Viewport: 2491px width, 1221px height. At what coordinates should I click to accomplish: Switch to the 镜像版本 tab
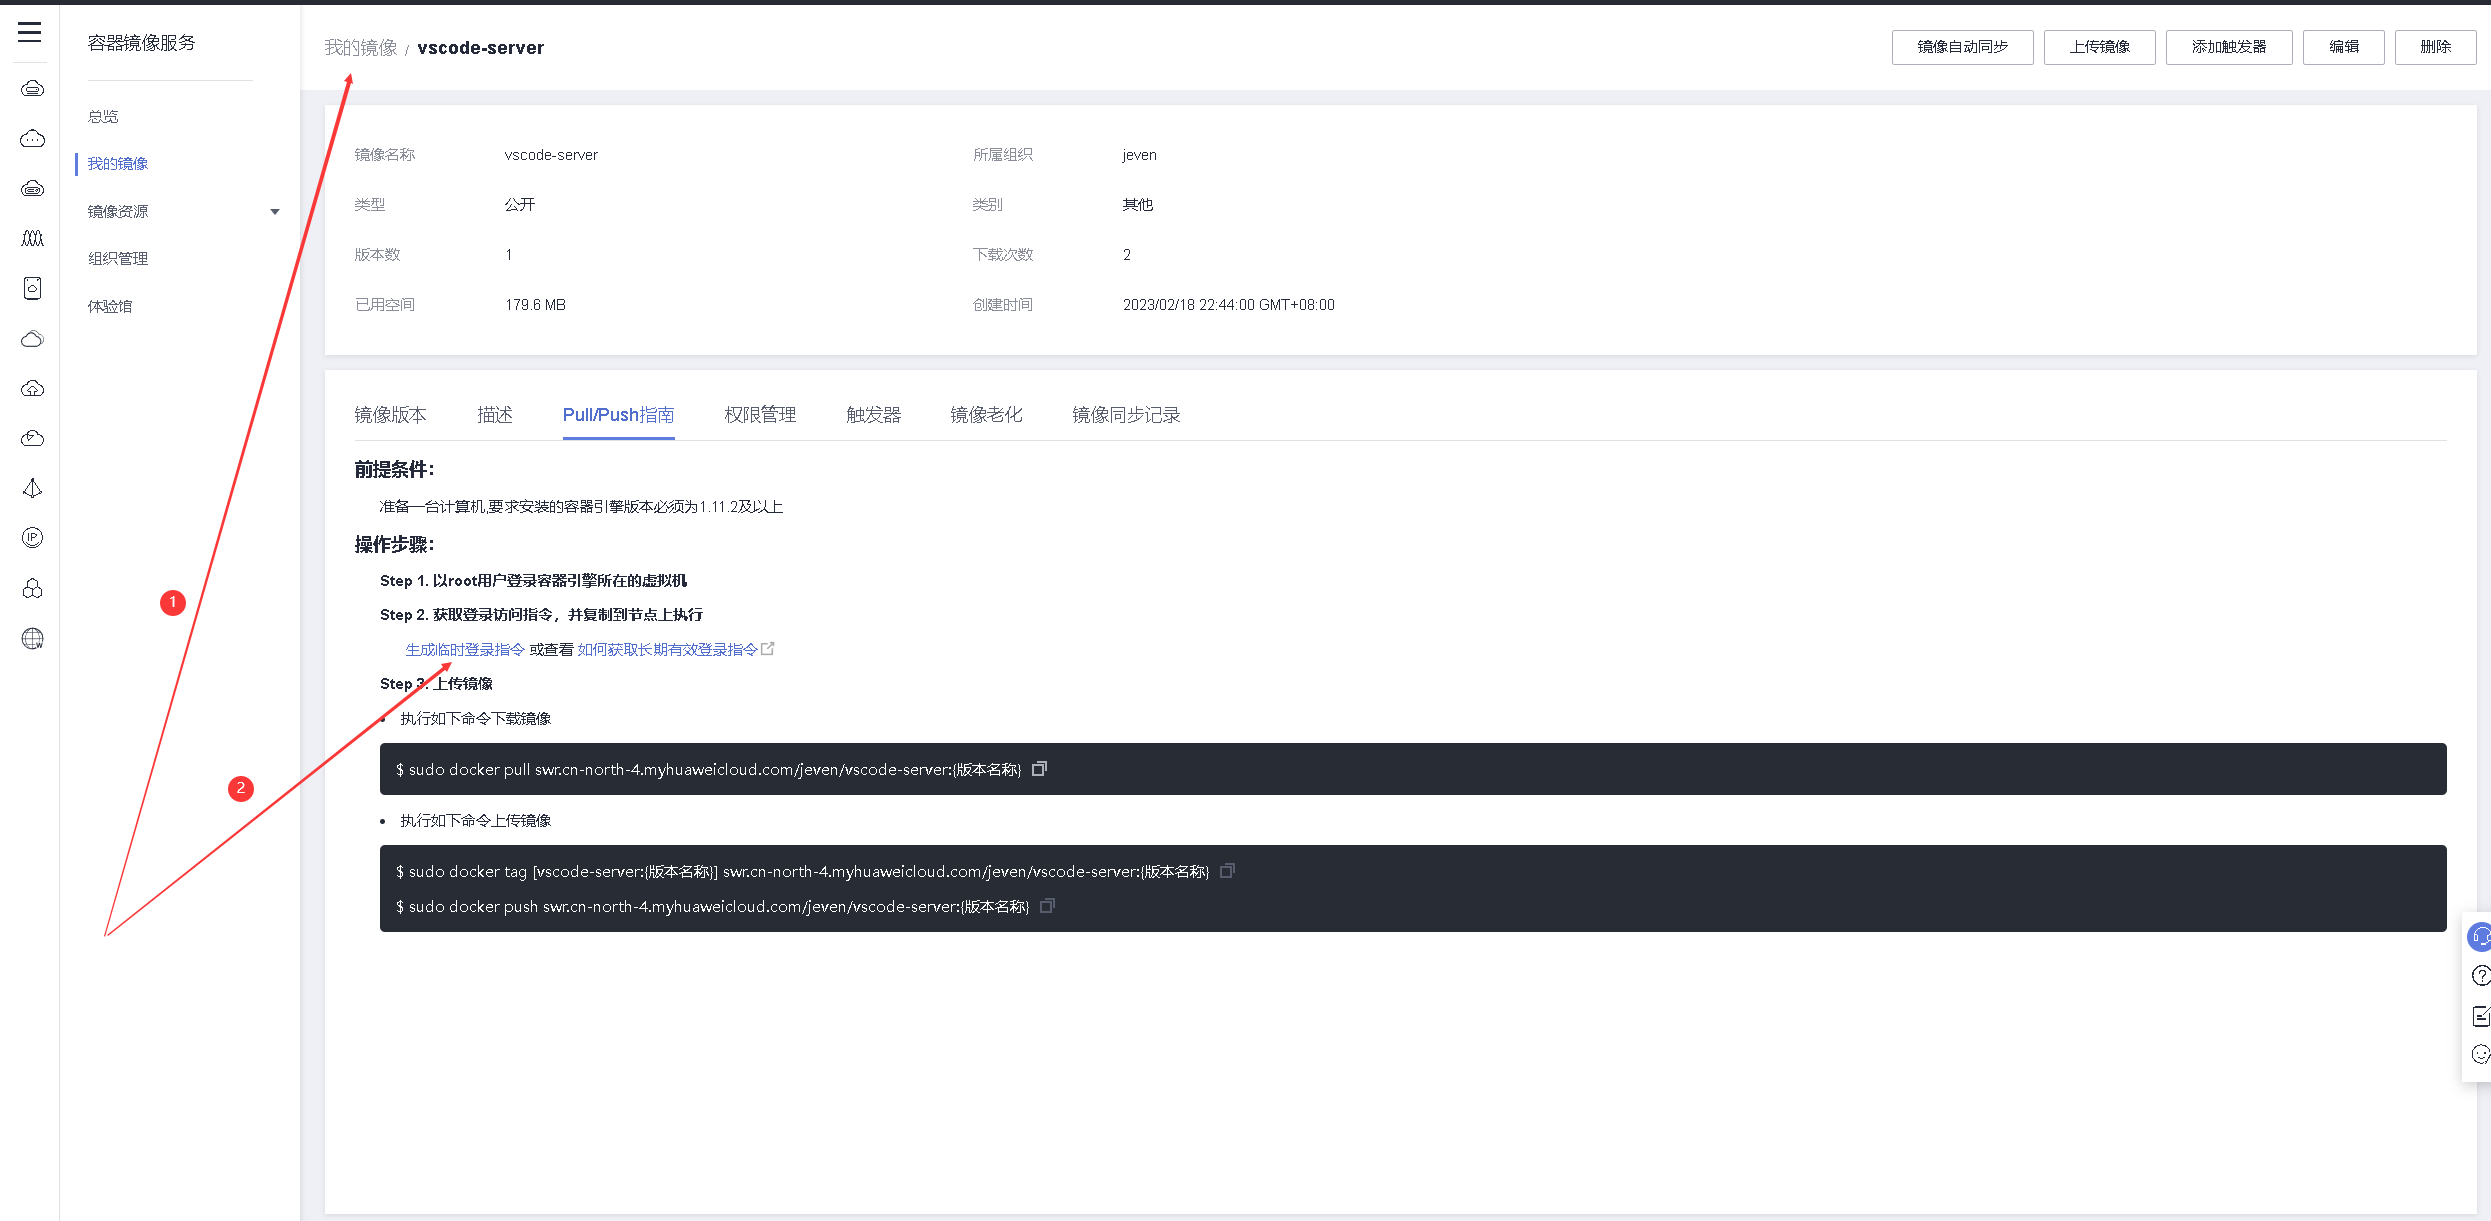(x=390, y=415)
